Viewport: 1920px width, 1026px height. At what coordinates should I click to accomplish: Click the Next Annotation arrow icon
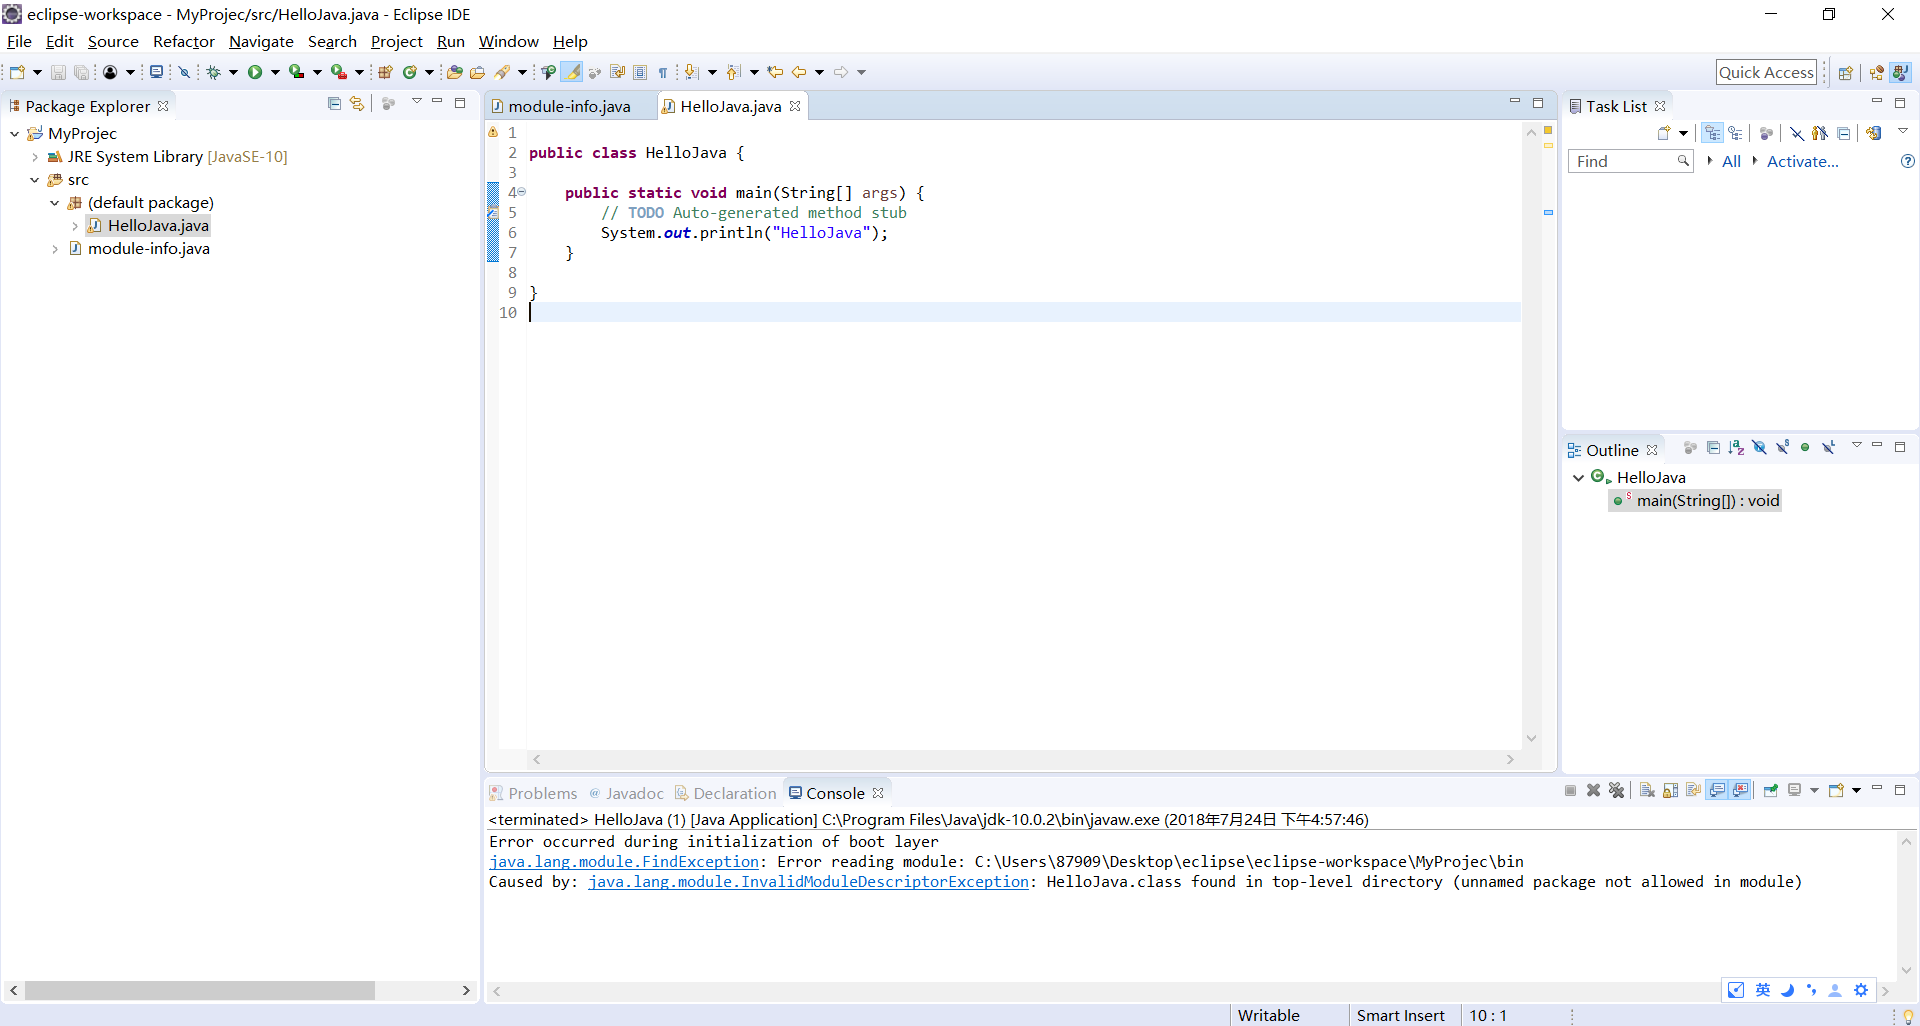[690, 72]
